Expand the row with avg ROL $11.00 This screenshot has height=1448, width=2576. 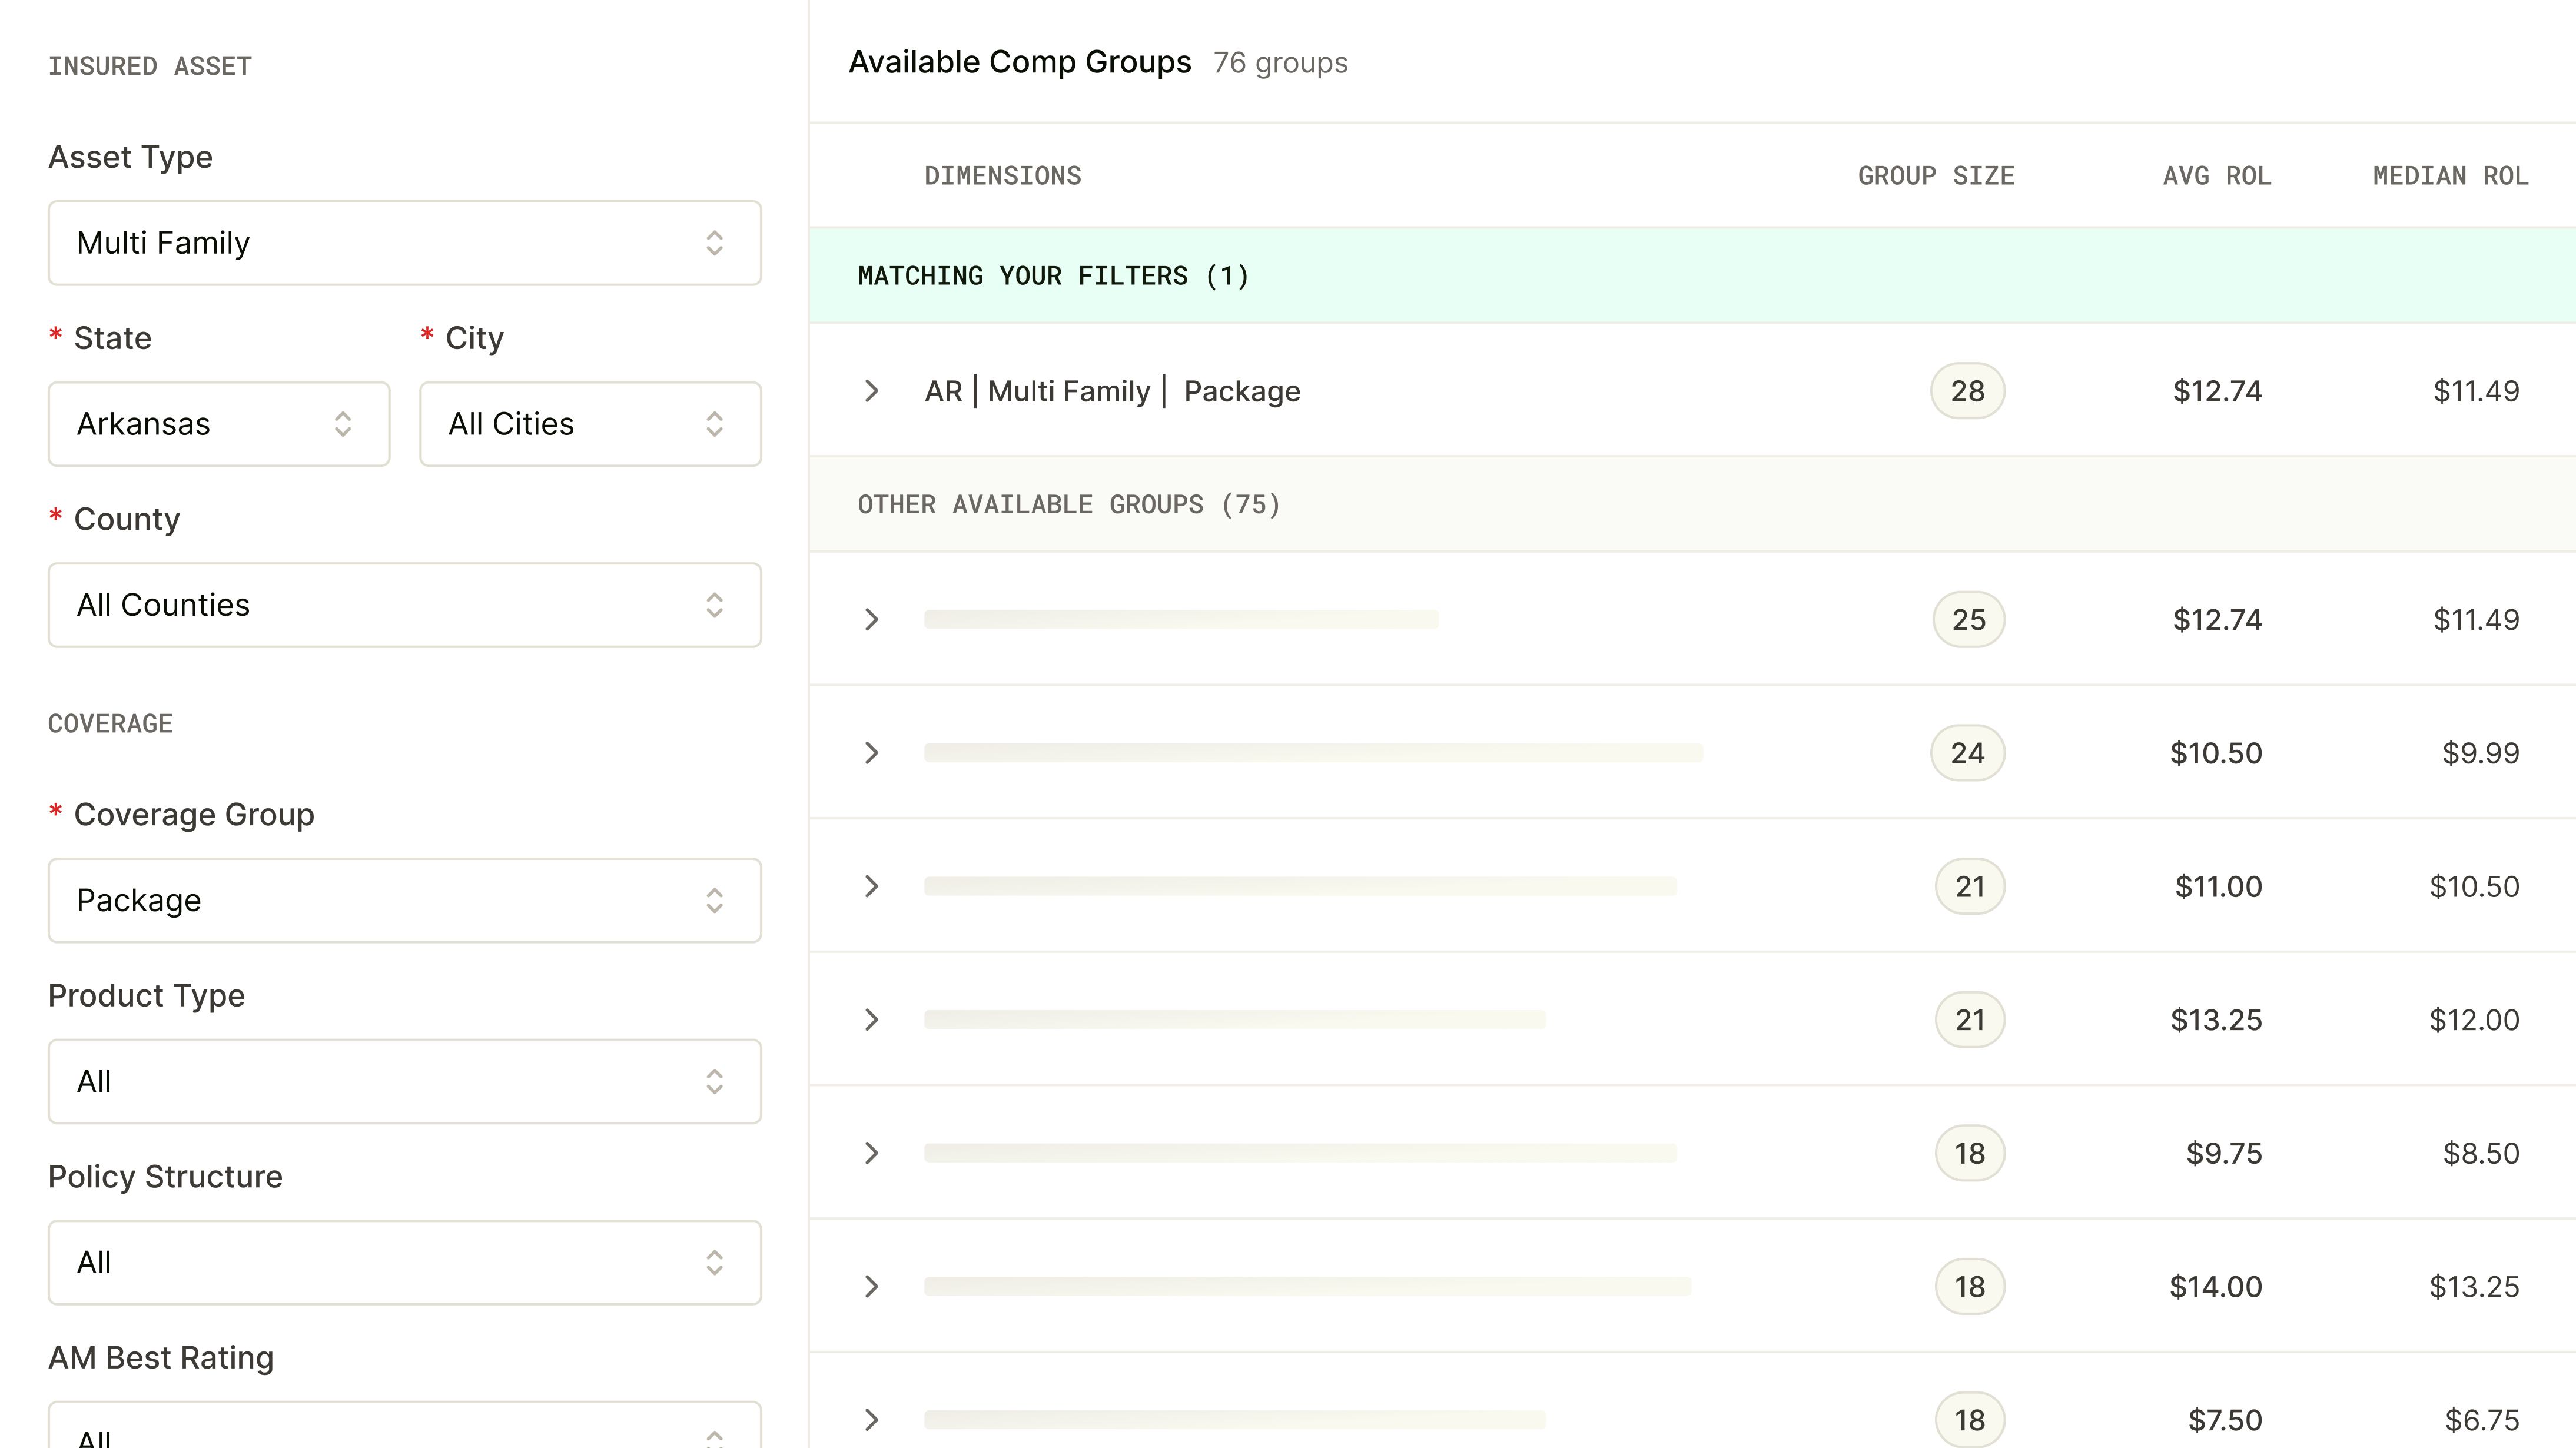[x=871, y=886]
